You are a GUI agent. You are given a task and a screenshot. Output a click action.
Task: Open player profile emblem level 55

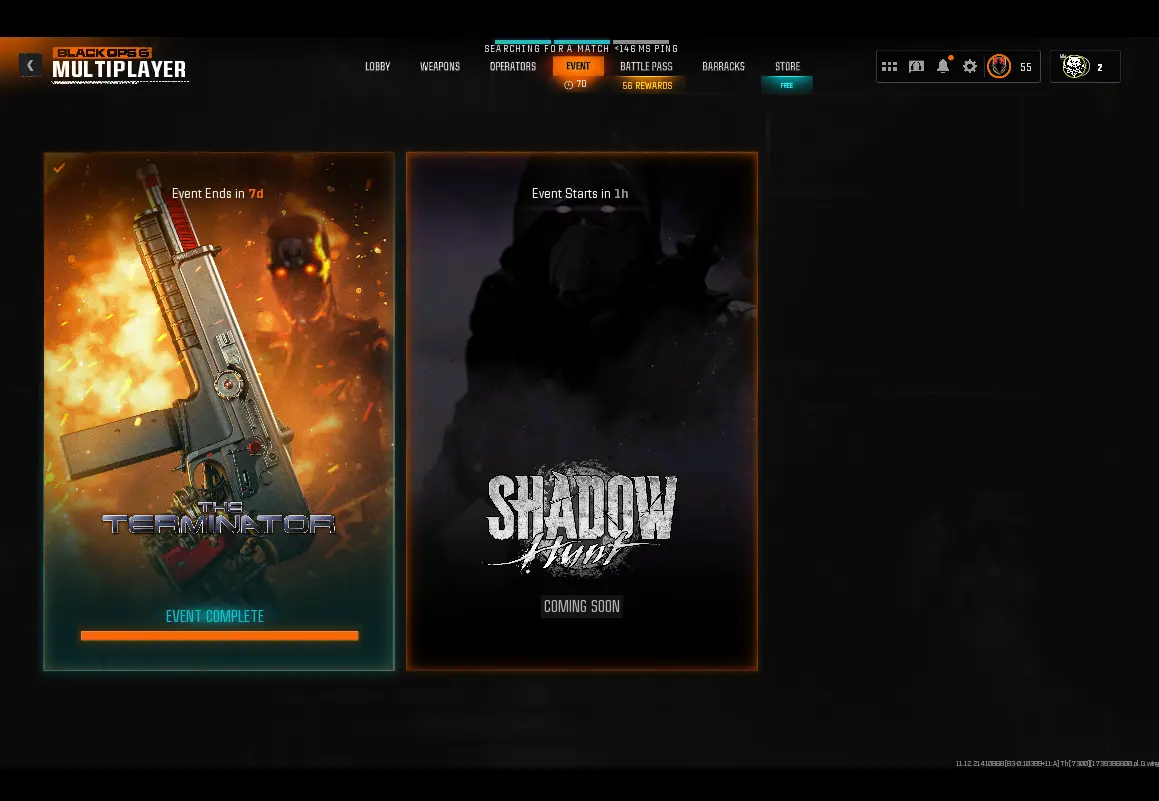click(999, 67)
